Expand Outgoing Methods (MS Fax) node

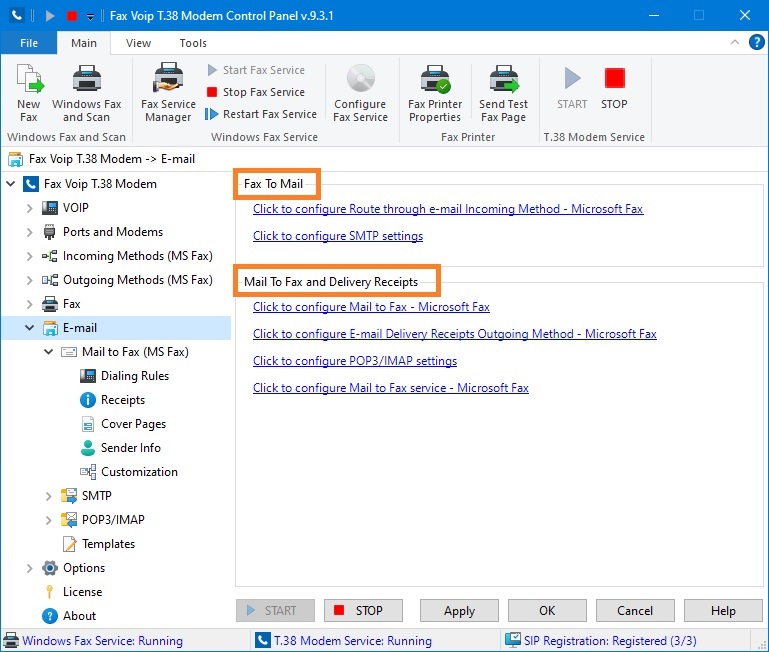[29, 280]
